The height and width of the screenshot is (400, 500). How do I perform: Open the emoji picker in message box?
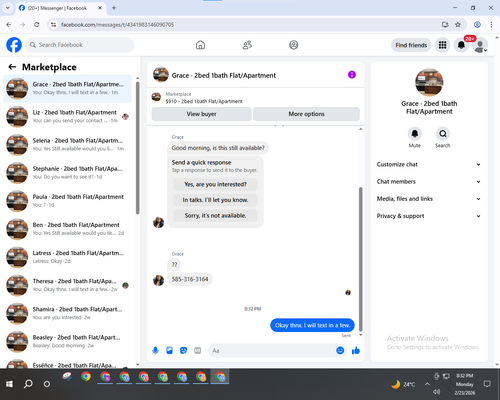tap(340, 350)
